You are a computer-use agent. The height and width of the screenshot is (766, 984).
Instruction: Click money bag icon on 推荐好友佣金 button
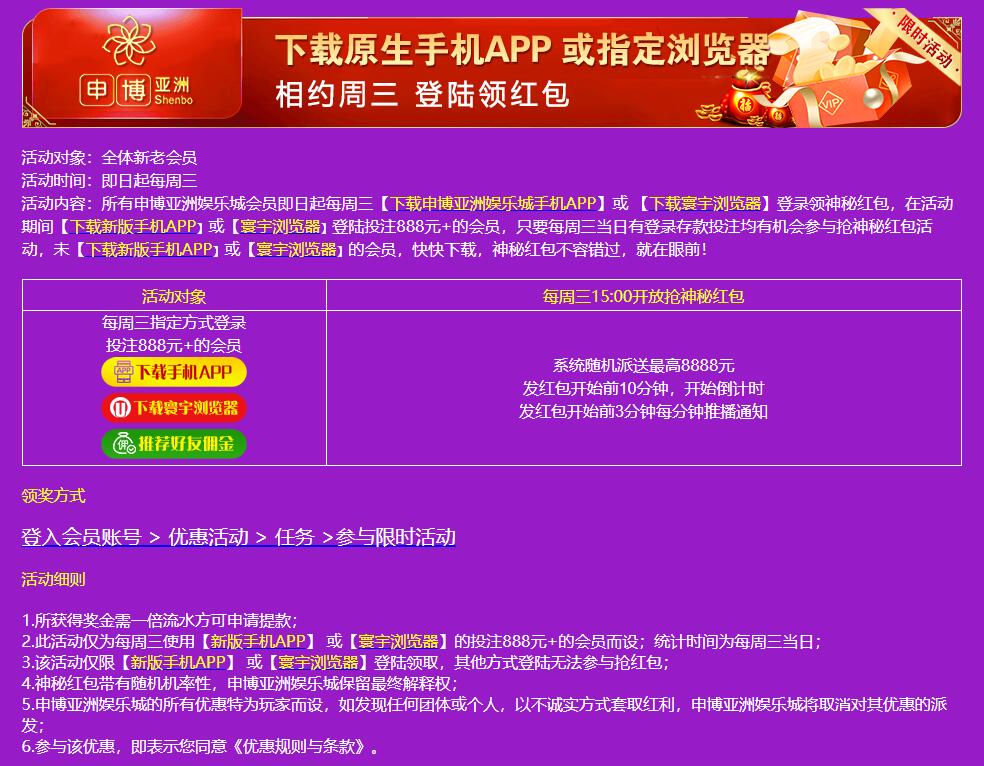[x=124, y=444]
